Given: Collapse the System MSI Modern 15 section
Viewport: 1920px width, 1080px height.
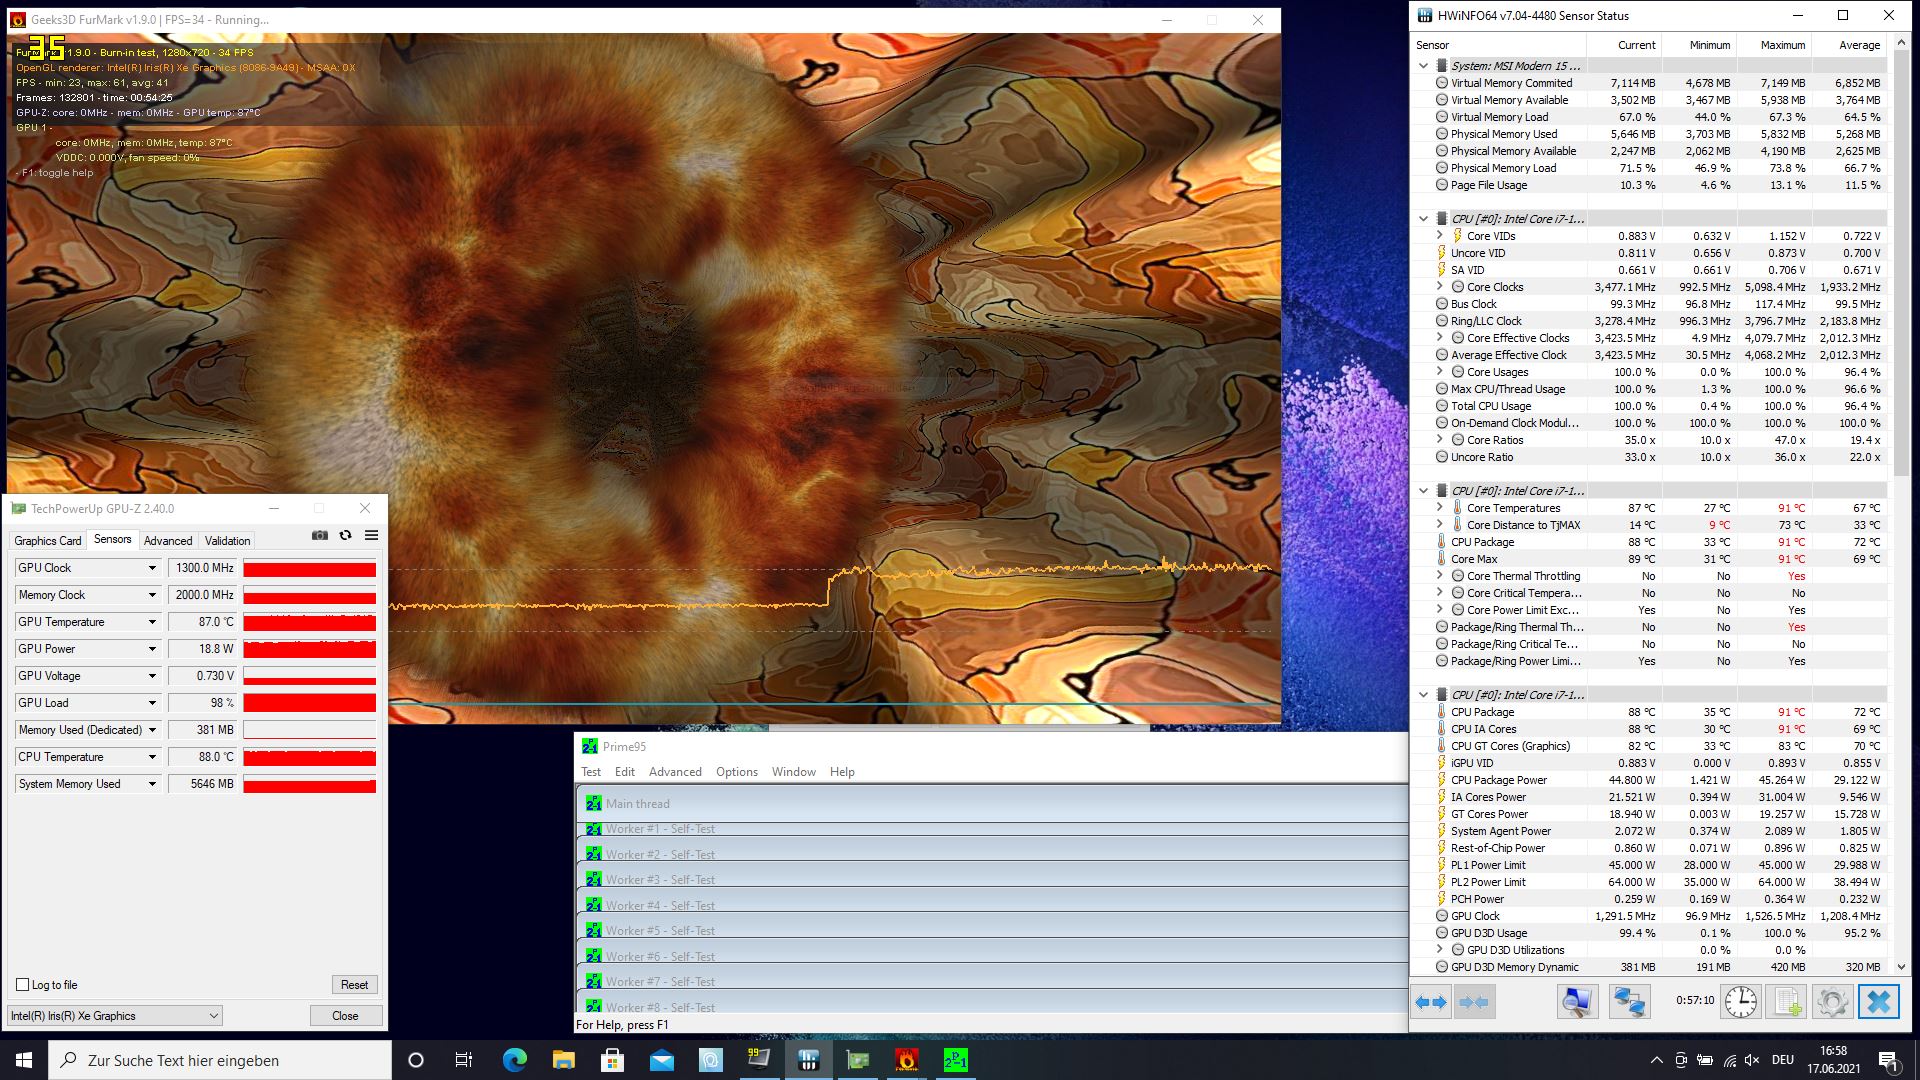Looking at the screenshot, I should 1423,66.
